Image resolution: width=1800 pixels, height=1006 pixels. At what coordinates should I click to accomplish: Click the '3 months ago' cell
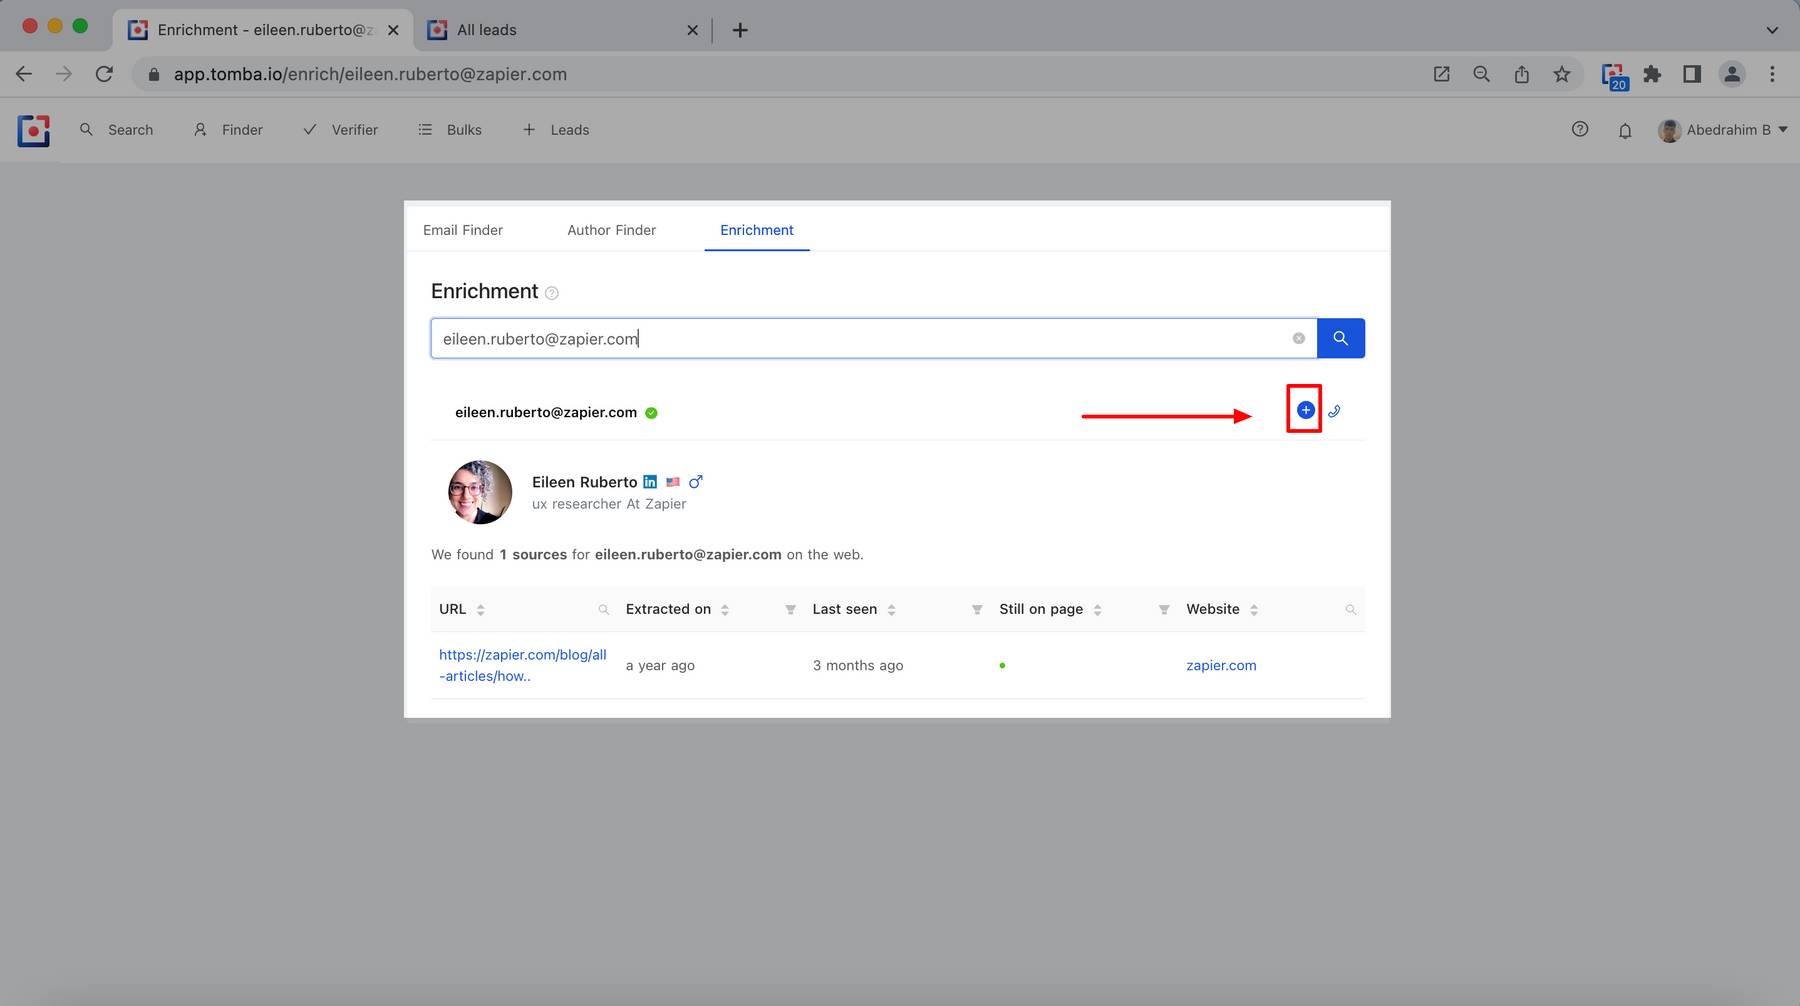(858, 666)
